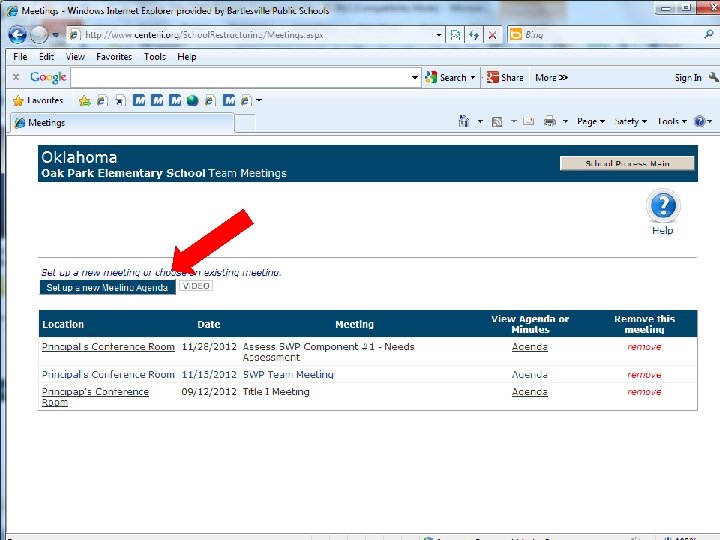
Task: Select the Meetings browser tab
Action: pyautogui.click(x=122, y=123)
